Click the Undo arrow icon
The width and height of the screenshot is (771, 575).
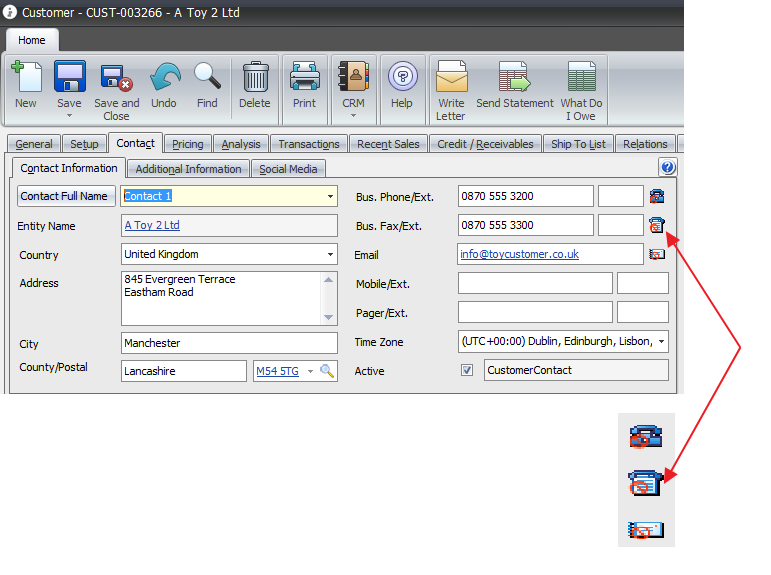click(165, 77)
